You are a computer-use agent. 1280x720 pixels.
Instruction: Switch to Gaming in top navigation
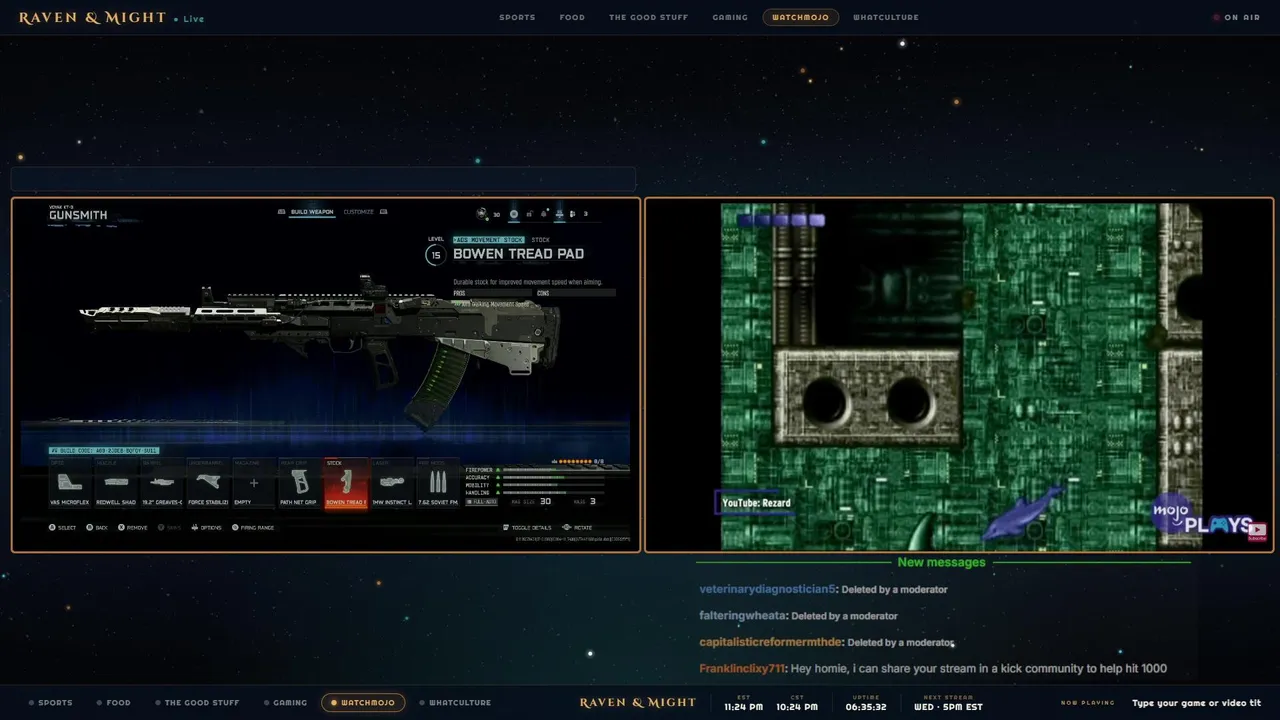[x=730, y=17]
